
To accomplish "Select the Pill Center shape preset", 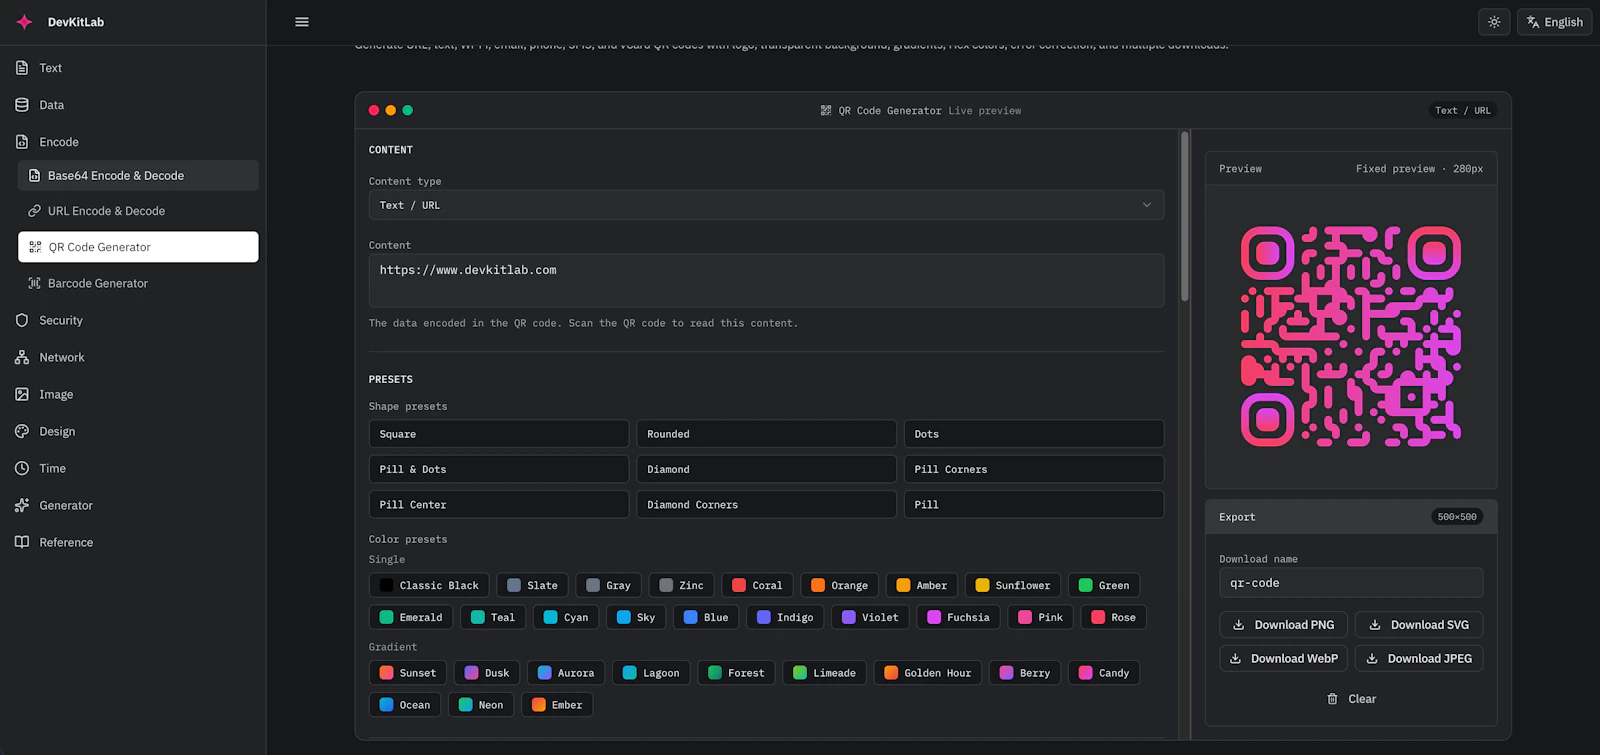I will tap(499, 504).
